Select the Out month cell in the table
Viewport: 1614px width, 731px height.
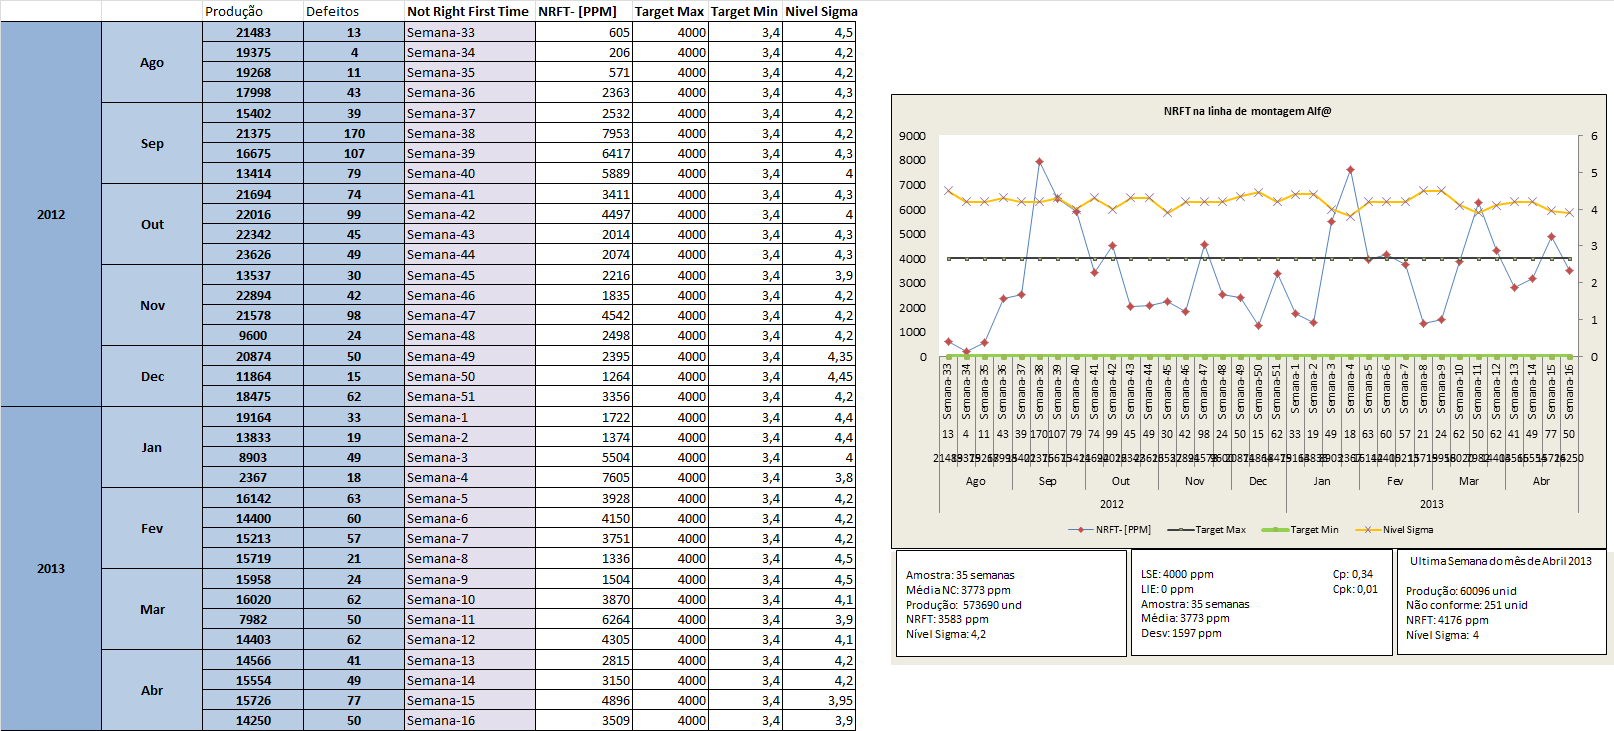152,224
